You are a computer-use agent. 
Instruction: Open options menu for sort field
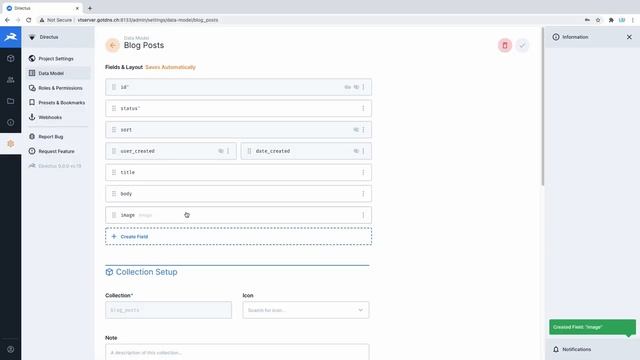(x=363, y=129)
